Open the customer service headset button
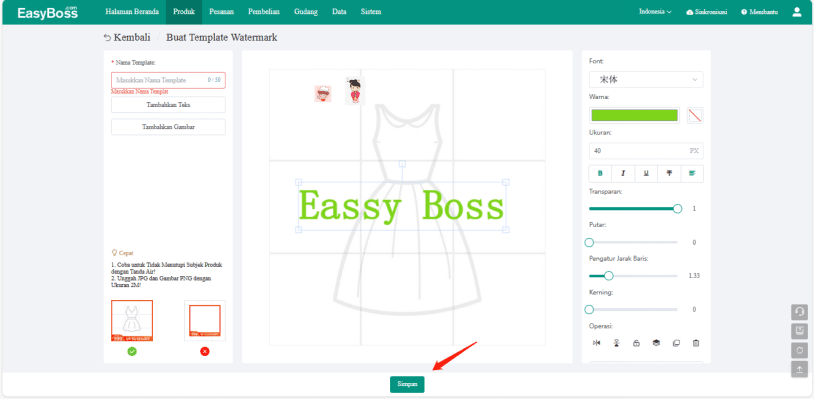 pos(799,312)
